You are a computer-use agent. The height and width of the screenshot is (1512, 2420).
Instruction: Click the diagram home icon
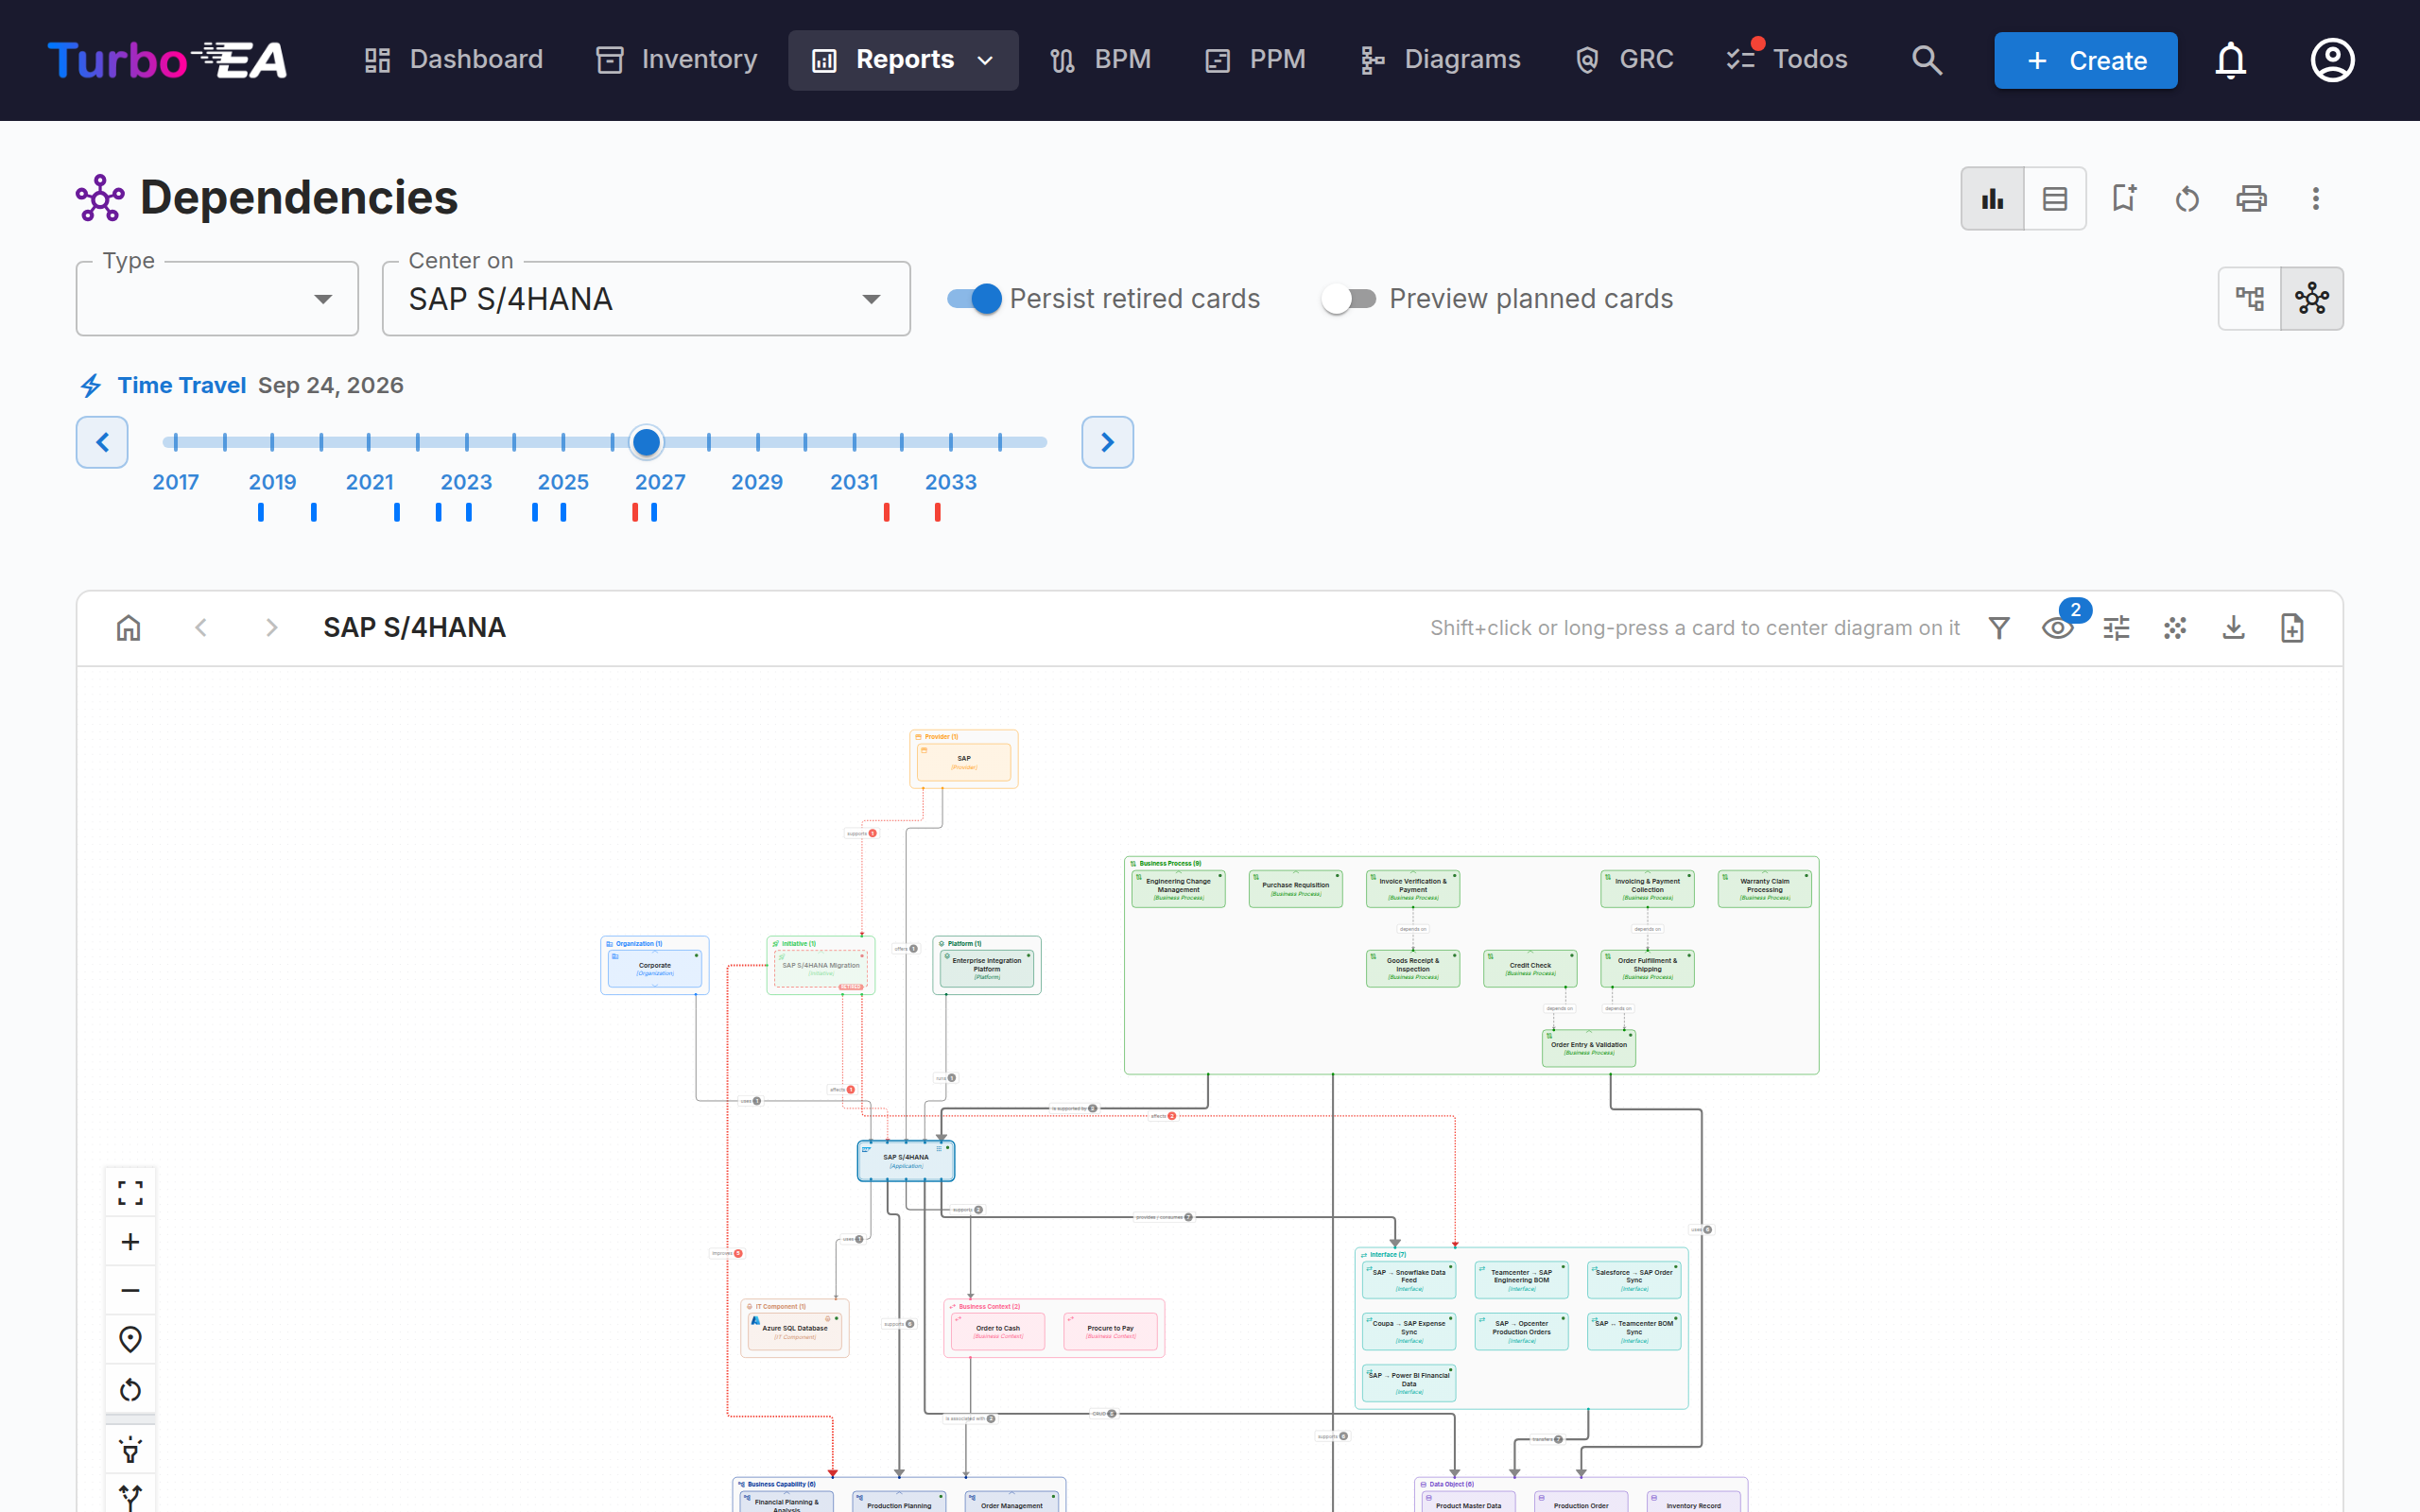pos(129,628)
